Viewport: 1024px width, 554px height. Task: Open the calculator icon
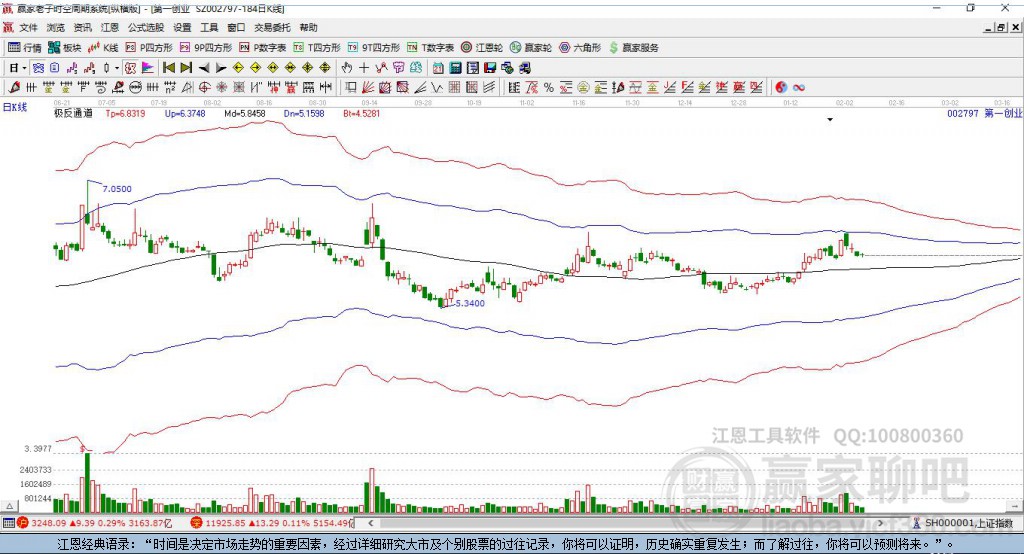(x=455, y=68)
